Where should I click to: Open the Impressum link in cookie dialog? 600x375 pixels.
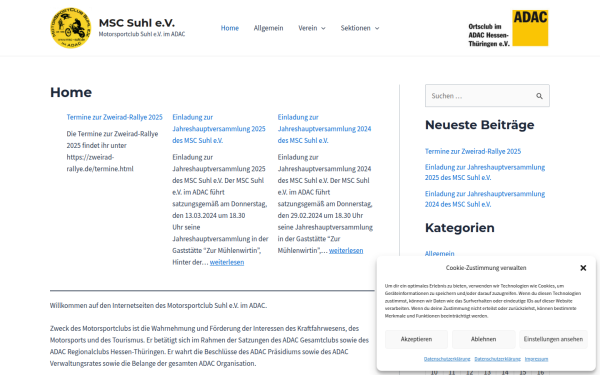(x=536, y=359)
